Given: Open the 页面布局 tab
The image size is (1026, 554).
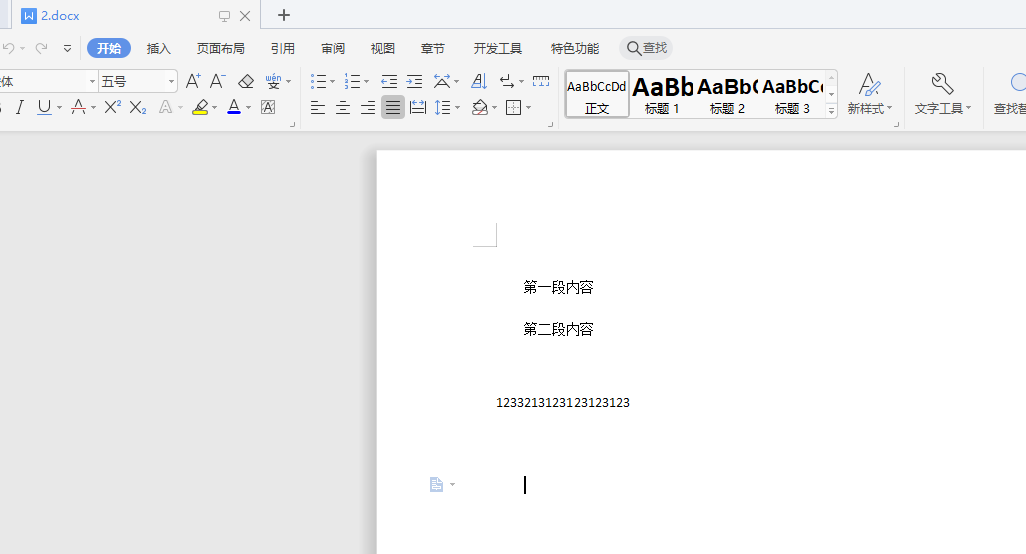Looking at the screenshot, I should 221,48.
